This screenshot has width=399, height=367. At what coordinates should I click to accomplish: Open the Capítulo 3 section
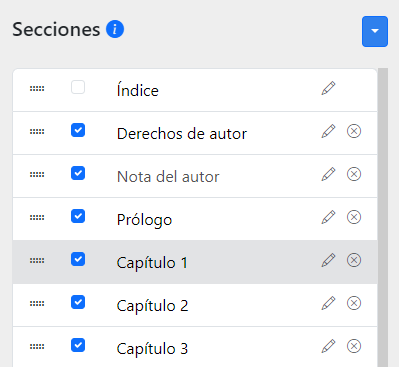point(152,349)
